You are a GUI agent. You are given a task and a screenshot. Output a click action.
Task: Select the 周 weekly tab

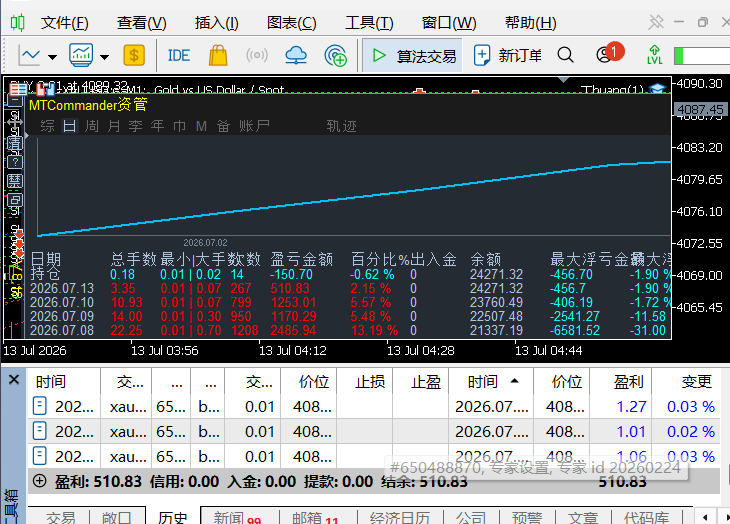[x=92, y=126]
